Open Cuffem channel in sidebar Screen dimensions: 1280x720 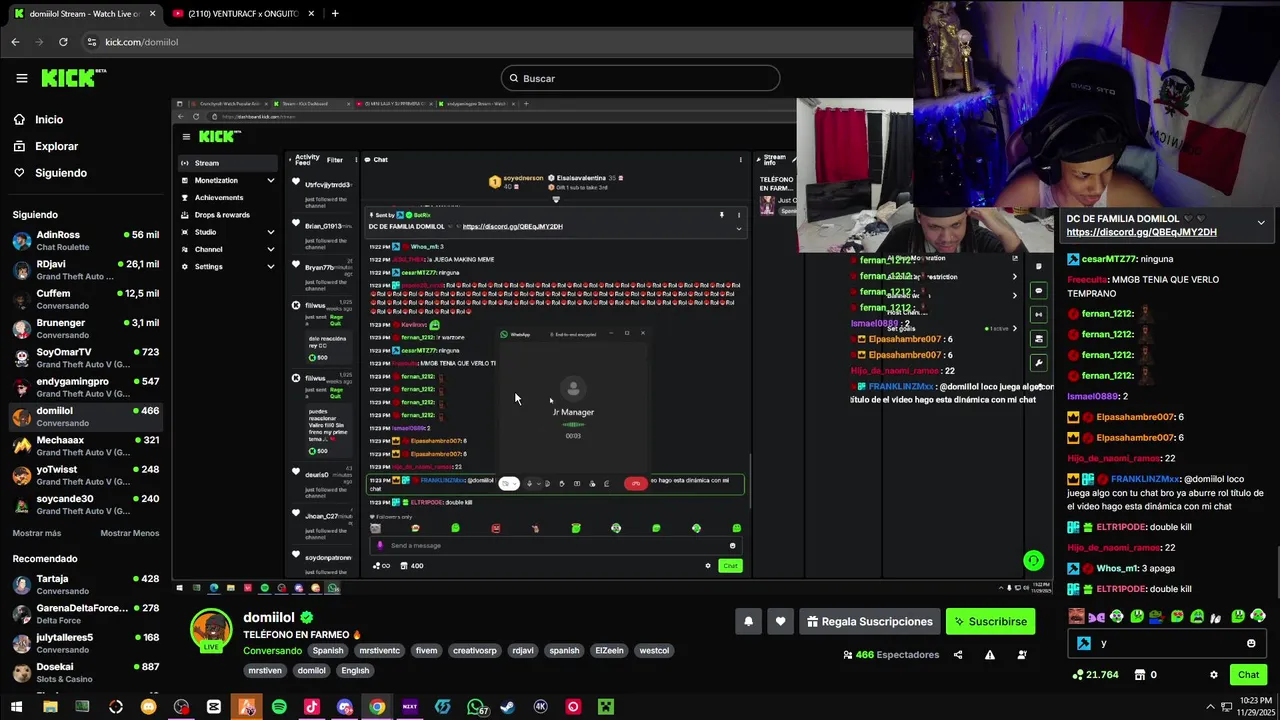pyautogui.click(x=85, y=299)
